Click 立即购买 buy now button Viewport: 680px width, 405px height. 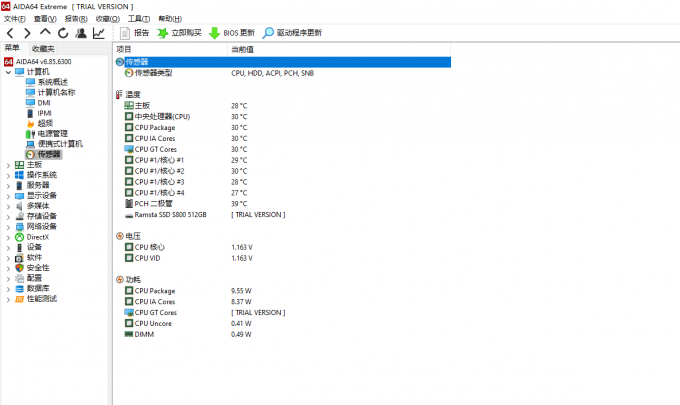pos(178,33)
